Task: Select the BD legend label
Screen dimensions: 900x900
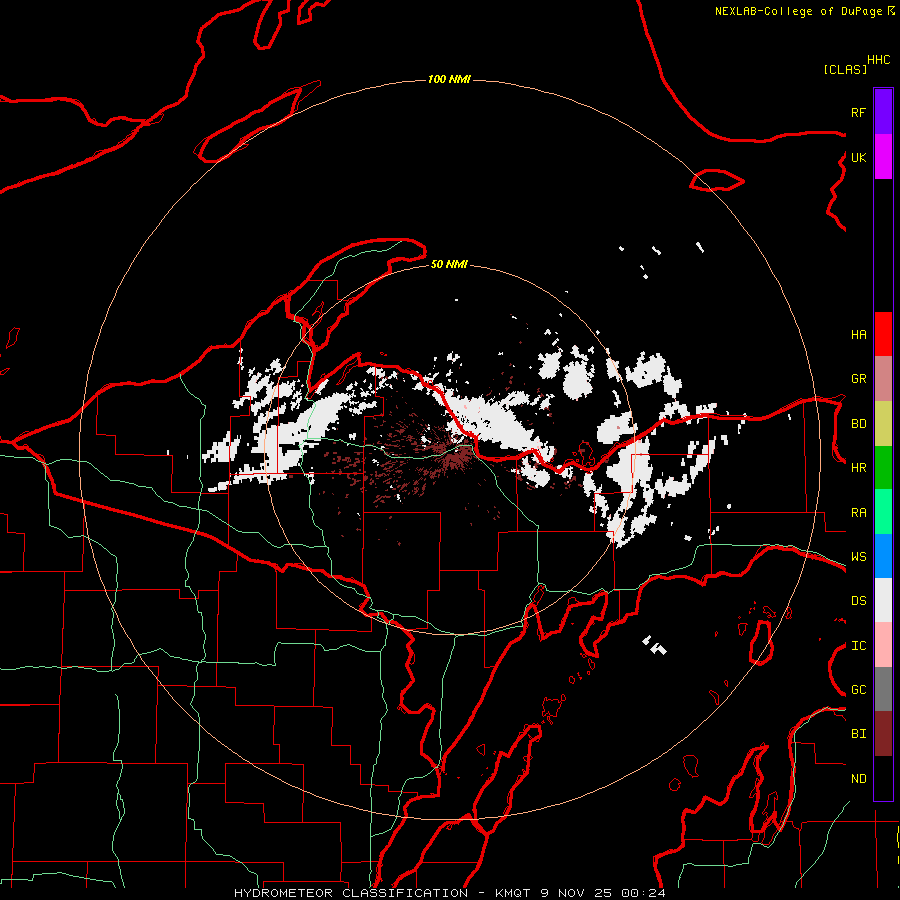Action: coord(858,424)
